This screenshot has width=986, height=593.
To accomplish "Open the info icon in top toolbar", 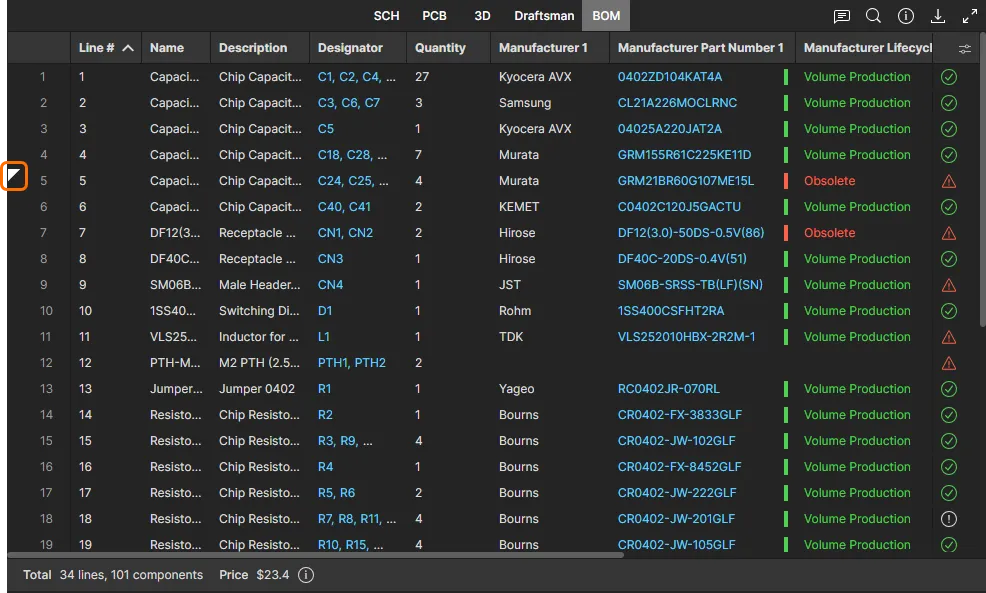I will (906, 16).
